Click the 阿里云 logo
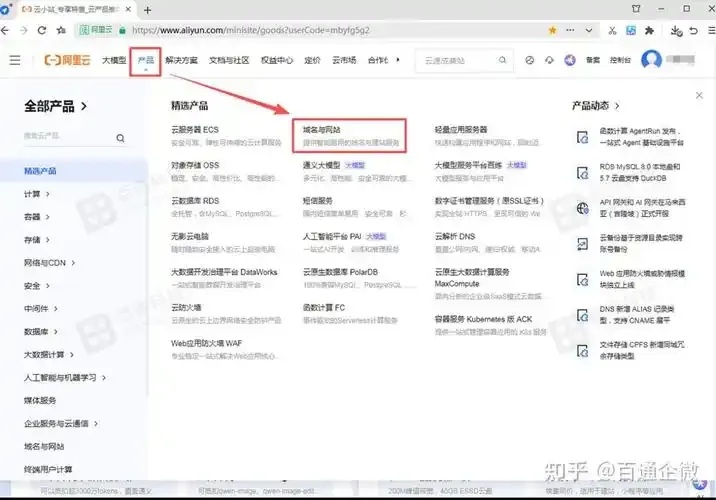Image resolution: width=716 pixels, height=500 pixels. tap(67, 60)
